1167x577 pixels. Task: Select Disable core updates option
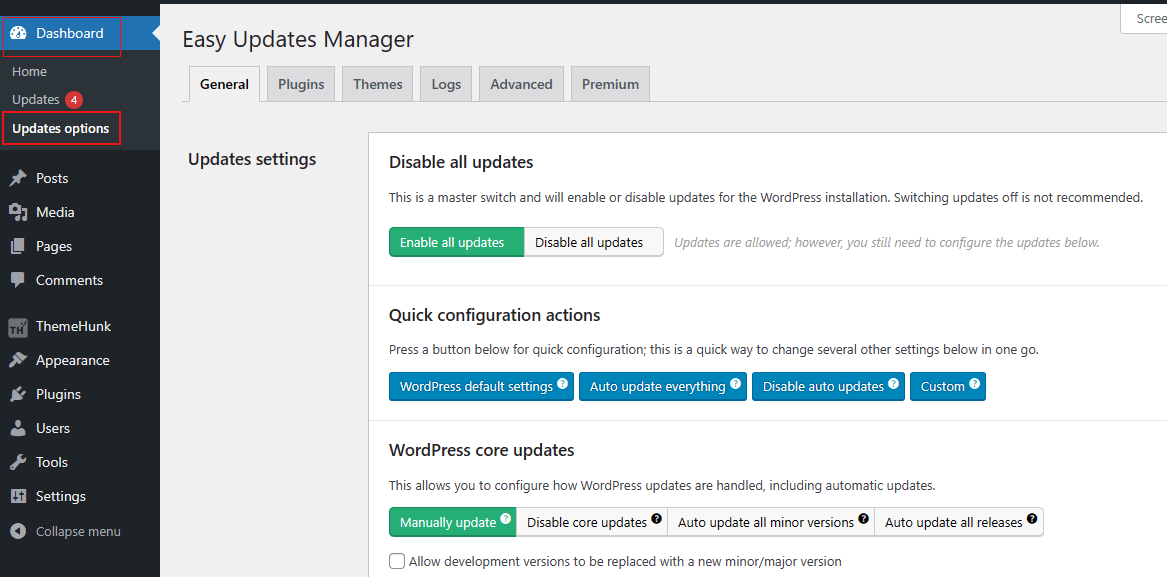(587, 522)
